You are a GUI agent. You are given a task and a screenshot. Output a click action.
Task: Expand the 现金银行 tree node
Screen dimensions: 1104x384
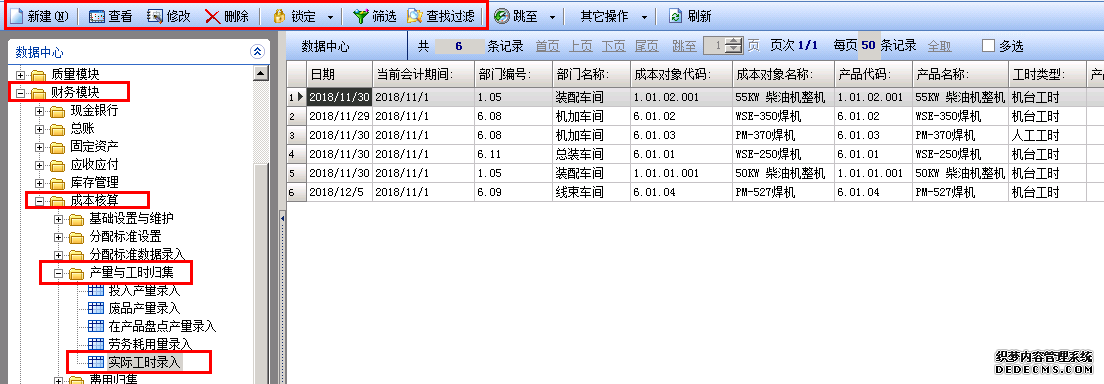click(40, 111)
